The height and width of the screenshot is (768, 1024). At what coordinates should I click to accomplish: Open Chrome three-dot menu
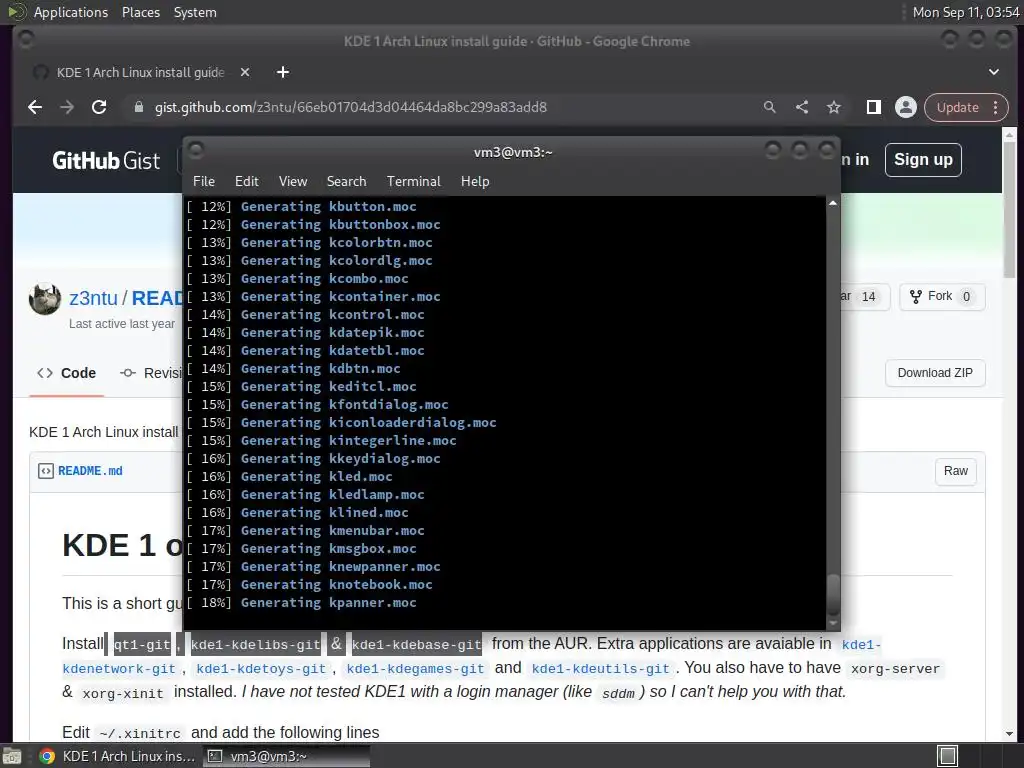click(x=996, y=107)
